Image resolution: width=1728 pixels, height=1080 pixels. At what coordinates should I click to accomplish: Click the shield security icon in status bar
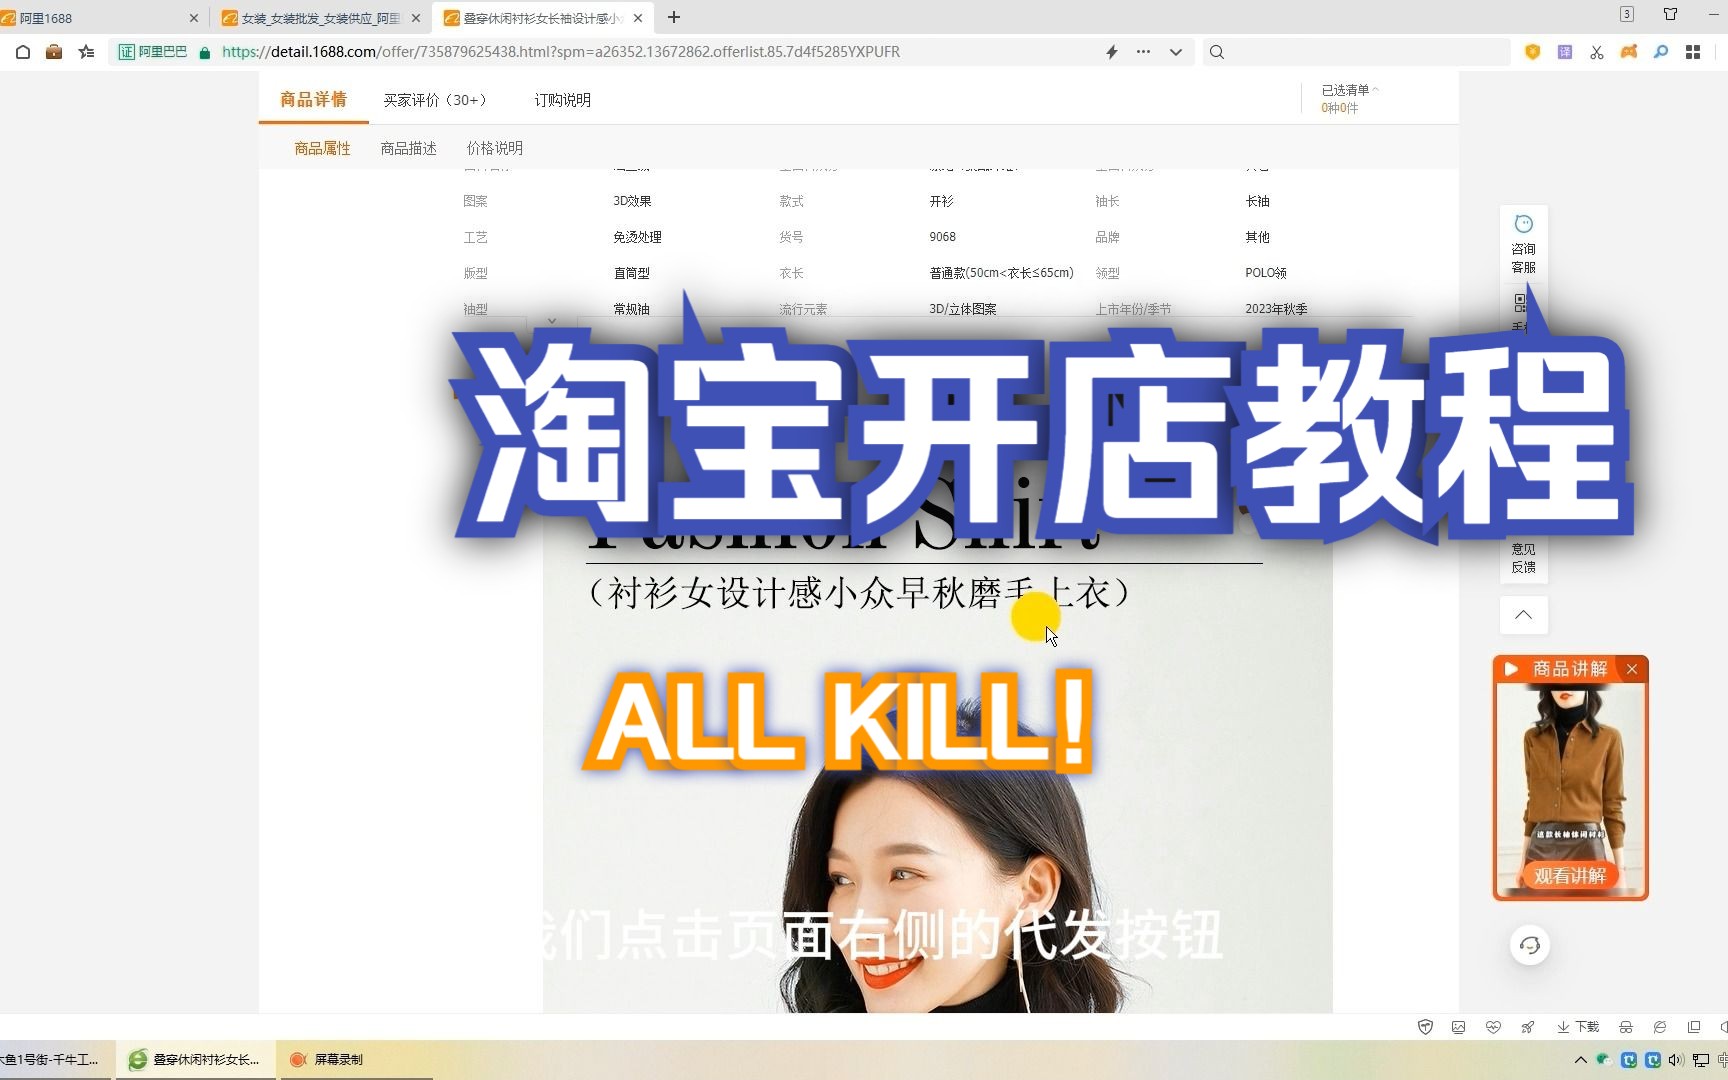tap(1425, 1027)
